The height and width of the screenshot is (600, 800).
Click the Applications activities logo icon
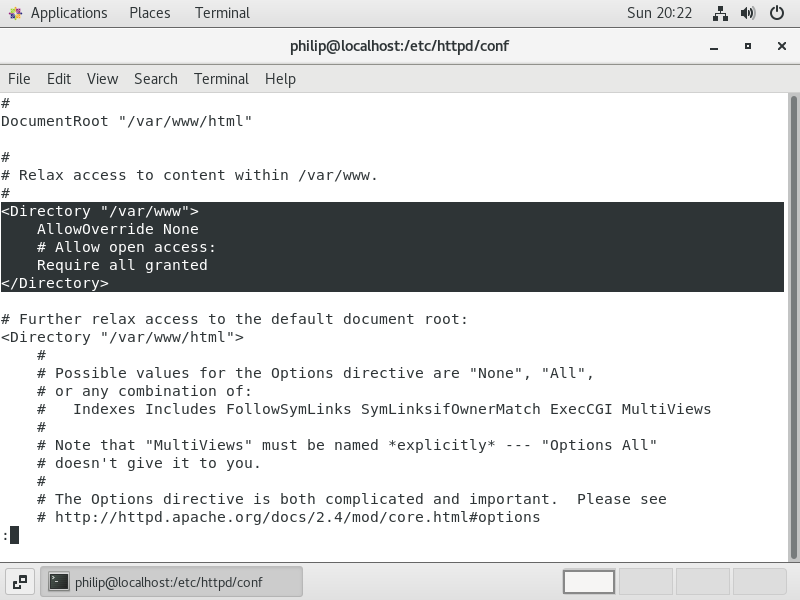15,13
